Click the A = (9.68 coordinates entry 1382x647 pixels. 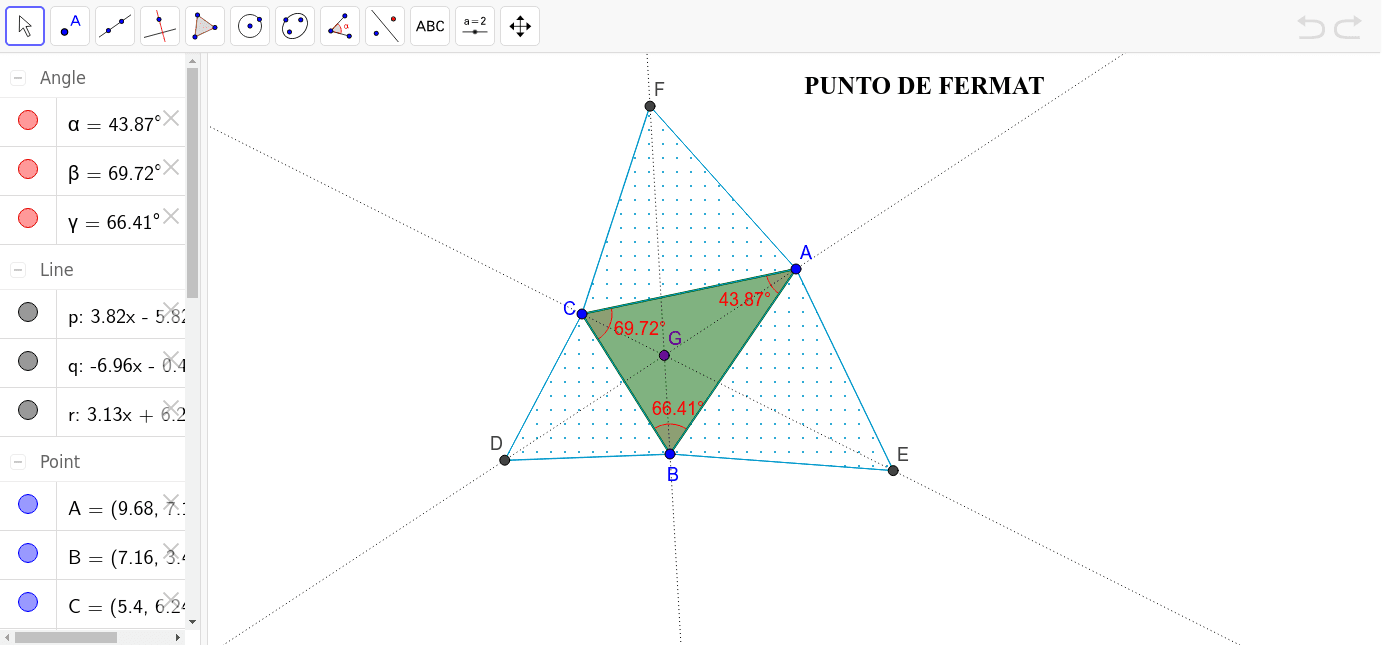[x=126, y=509]
